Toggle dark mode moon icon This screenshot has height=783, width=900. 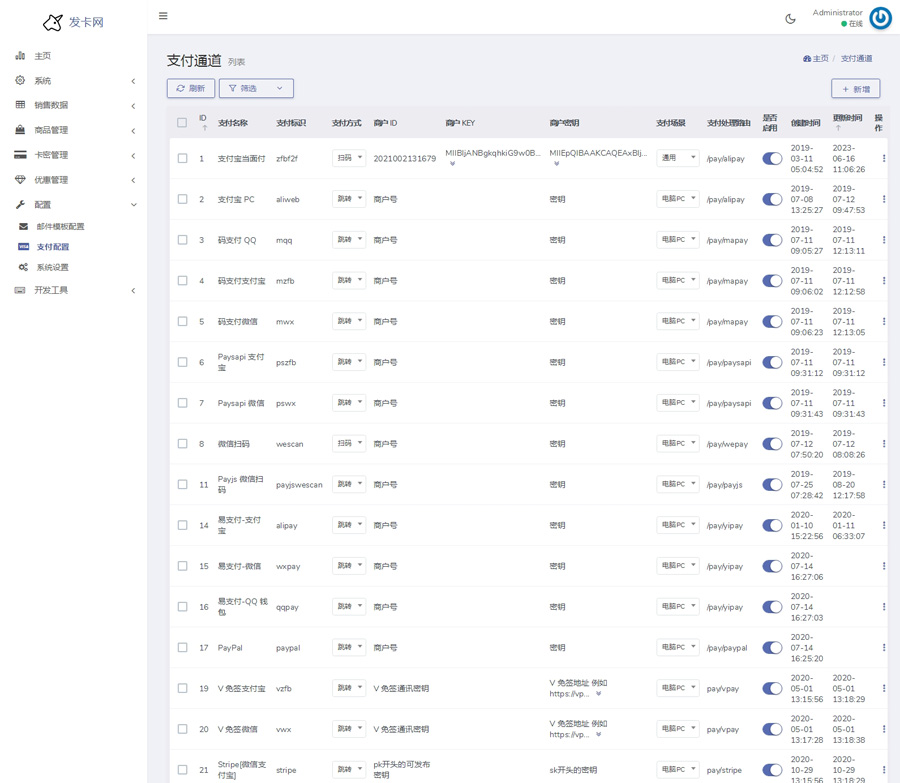click(x=790, y=18)
